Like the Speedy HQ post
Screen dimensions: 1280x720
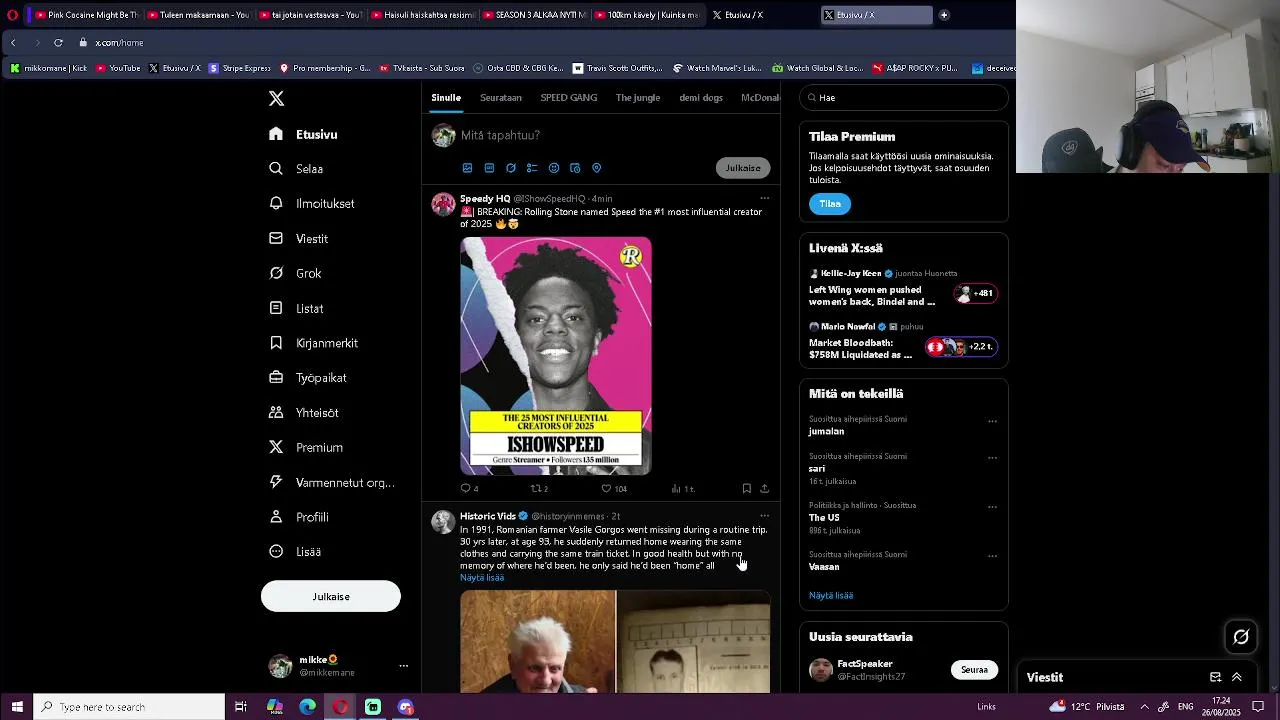[613, 489]
